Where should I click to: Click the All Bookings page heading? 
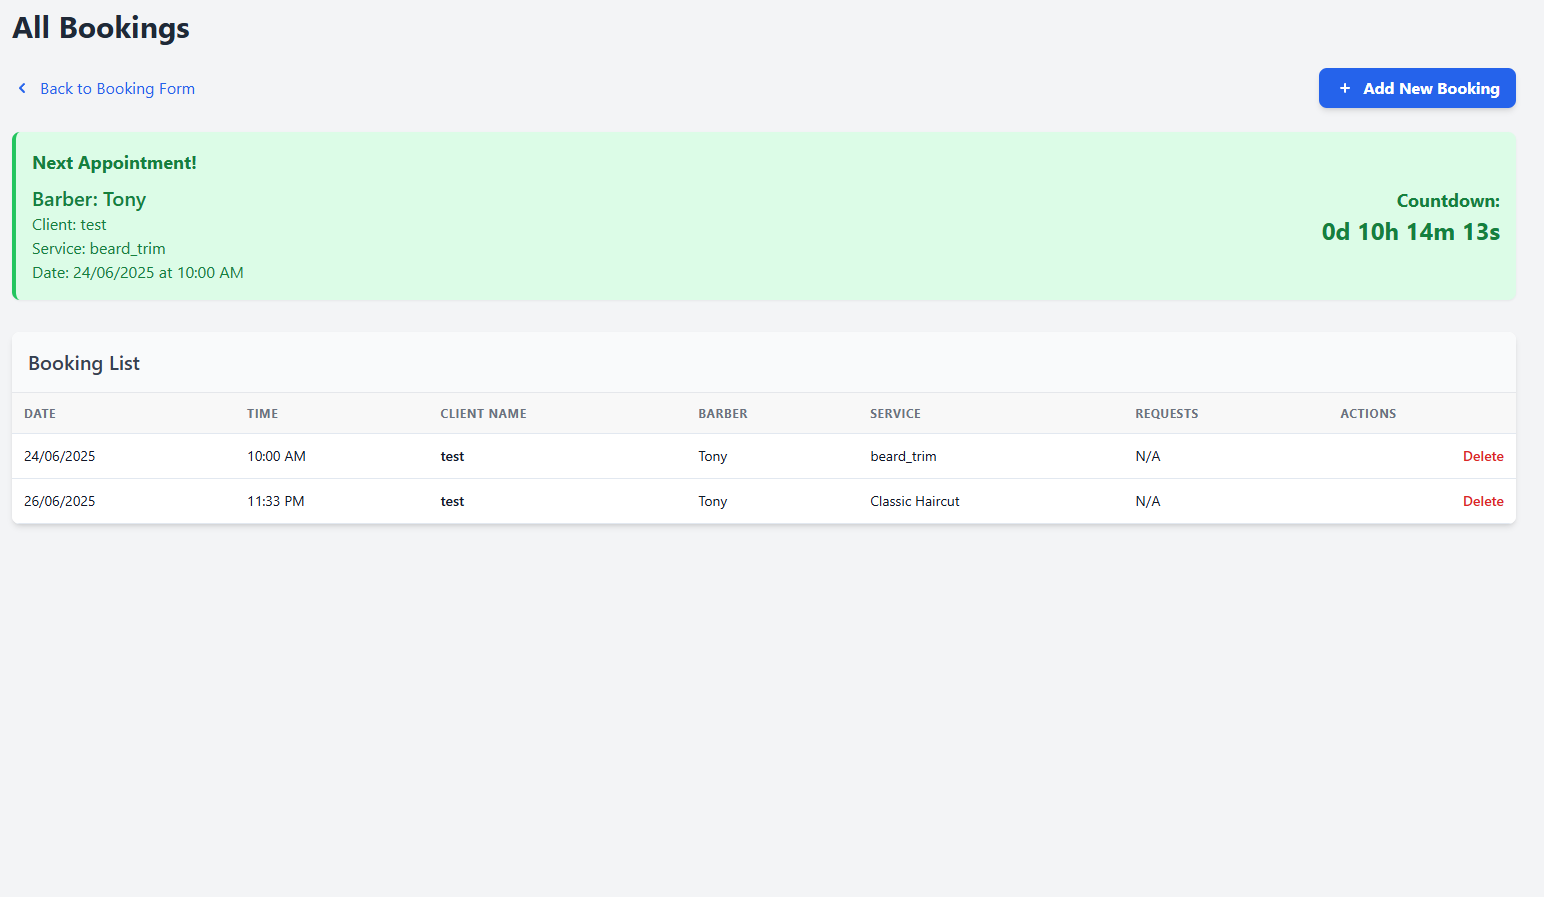(101, 28)
